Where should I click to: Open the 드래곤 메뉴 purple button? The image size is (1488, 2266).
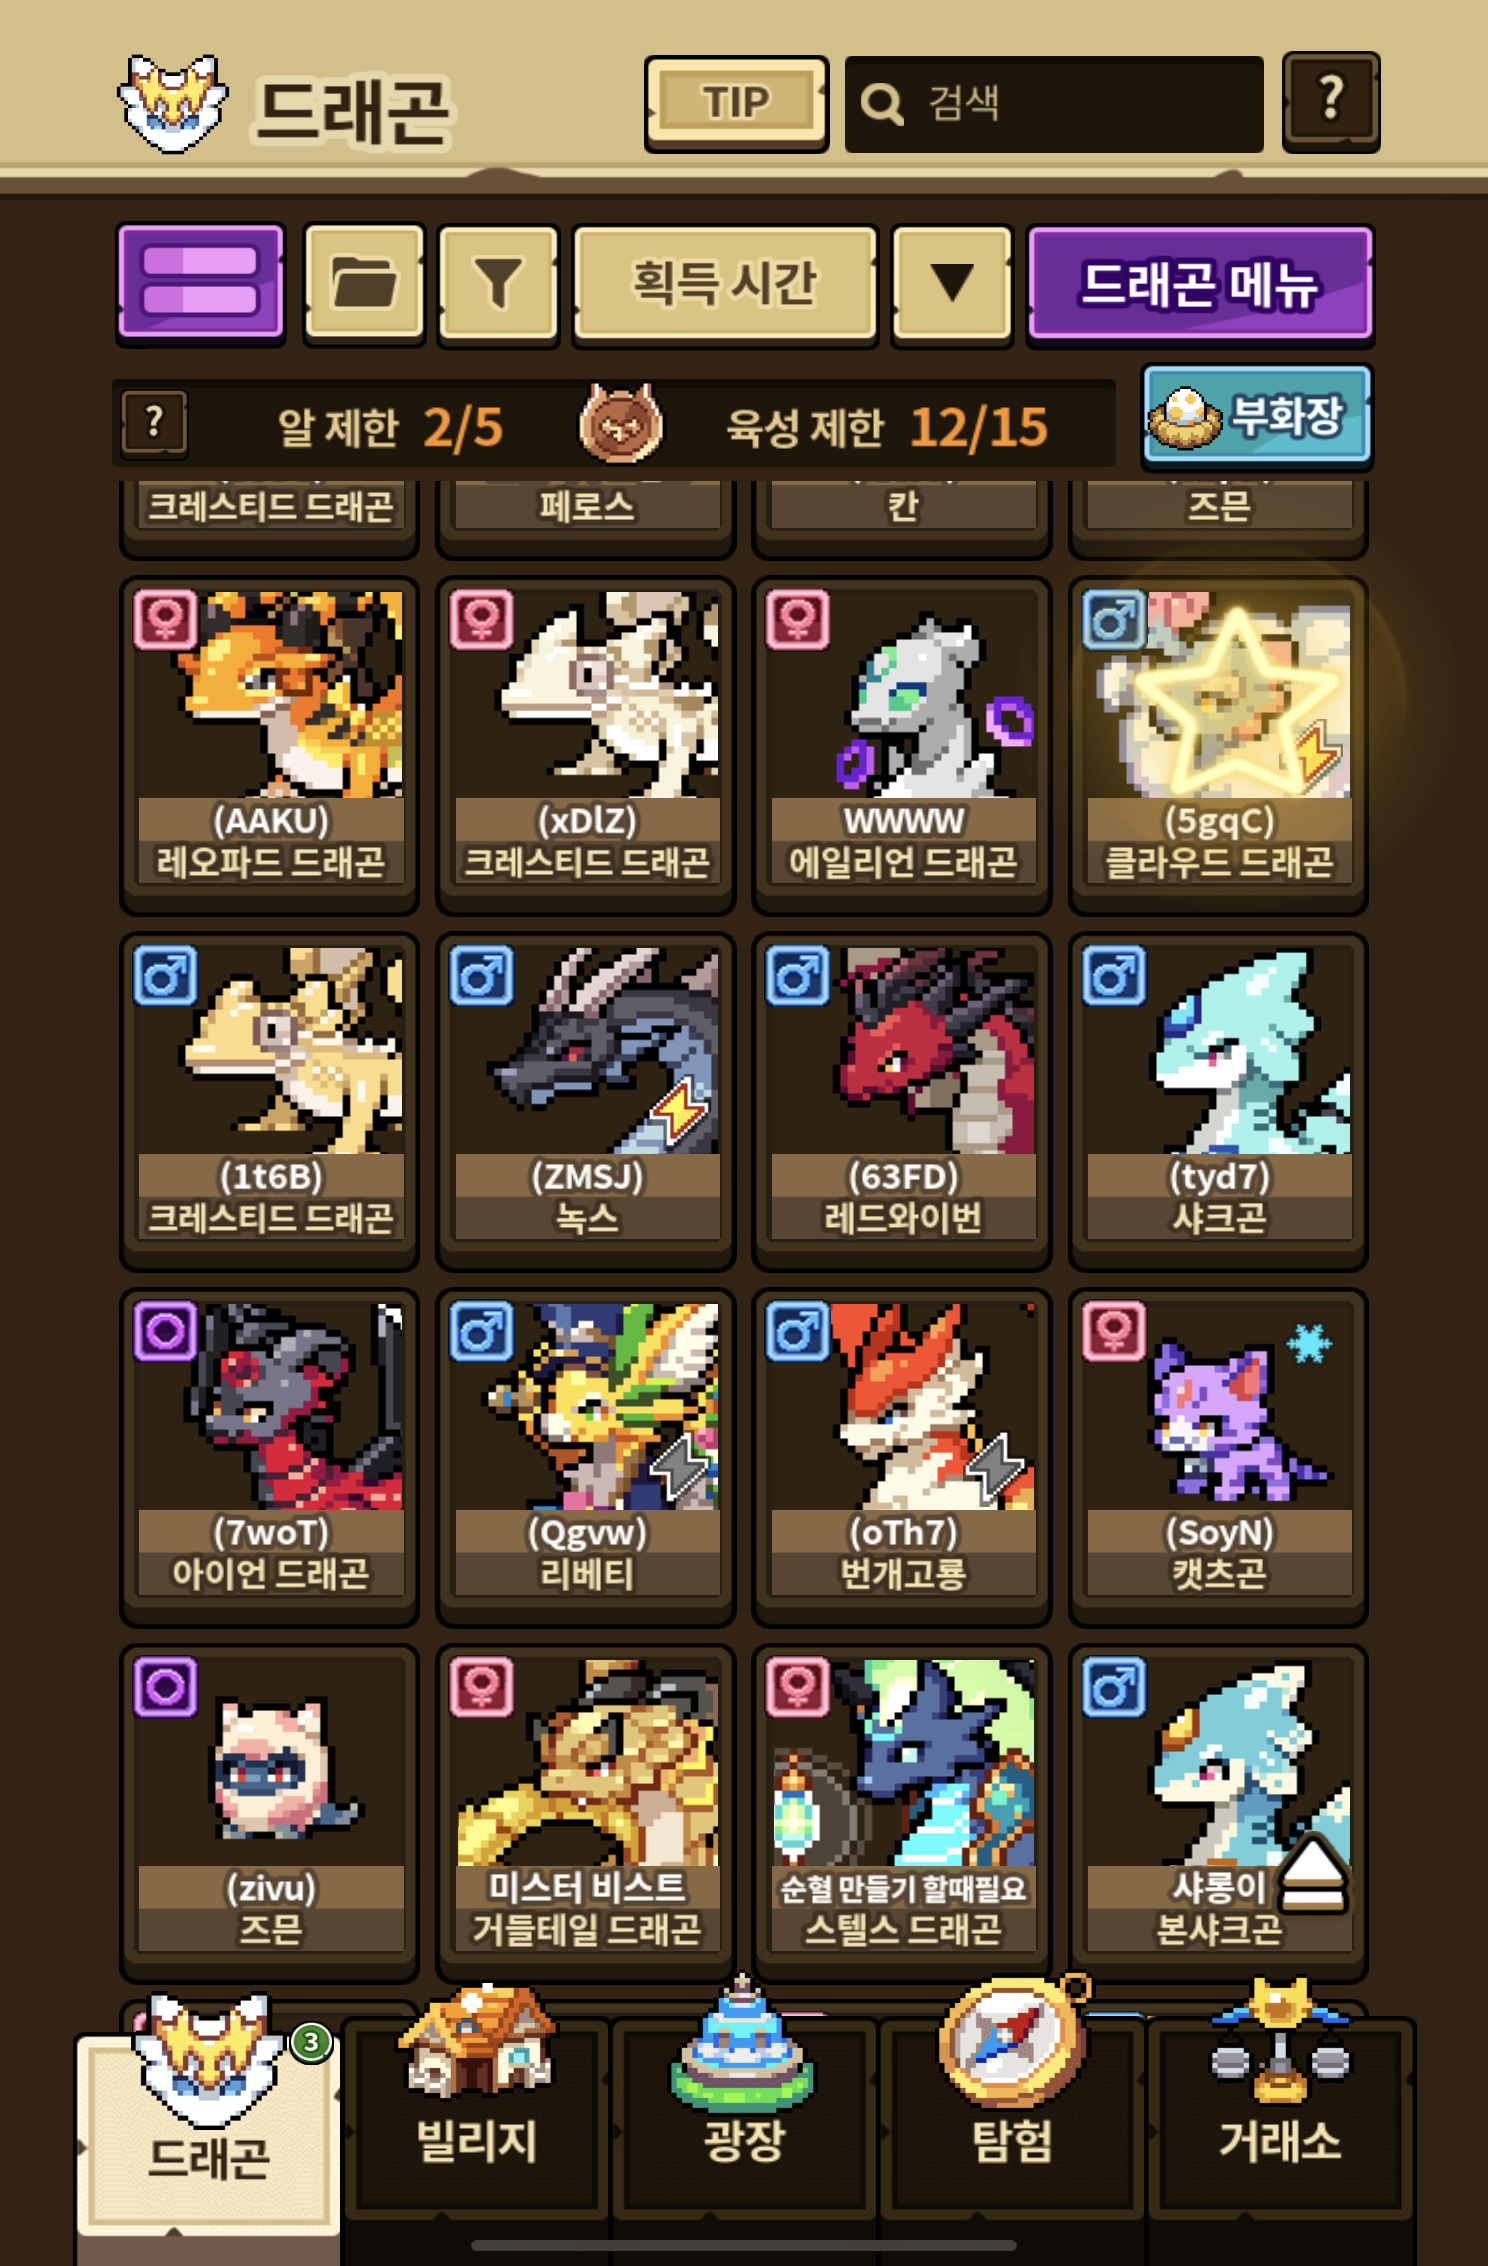click(1200, 284)
